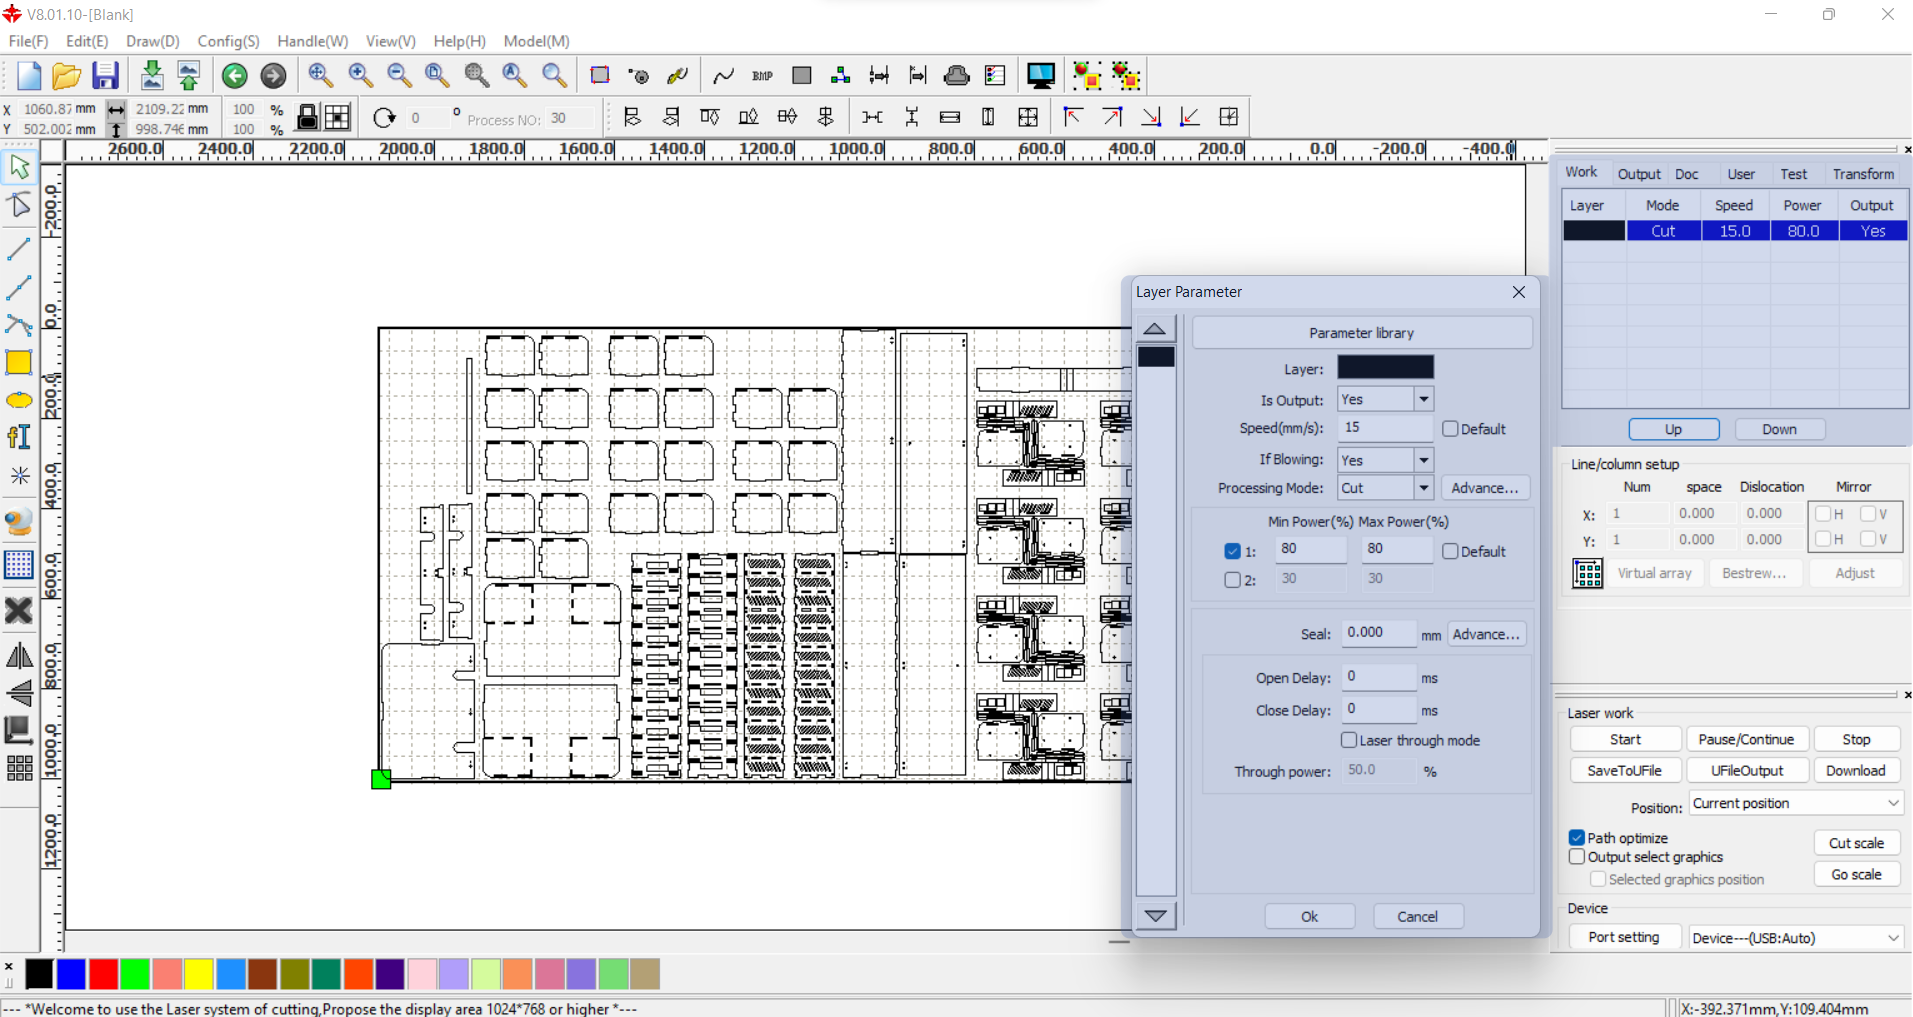The image size is (1913, 1017).
Task: Pick the yellow color swatch in palette
Action: 199,974
